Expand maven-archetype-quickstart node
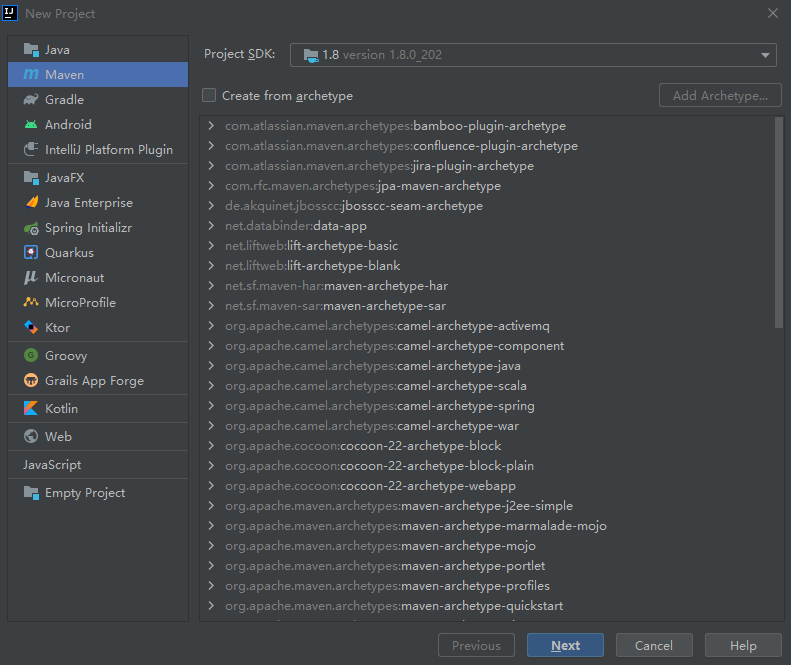The width and height of the screenshot is (791, 665). [211, 605]
